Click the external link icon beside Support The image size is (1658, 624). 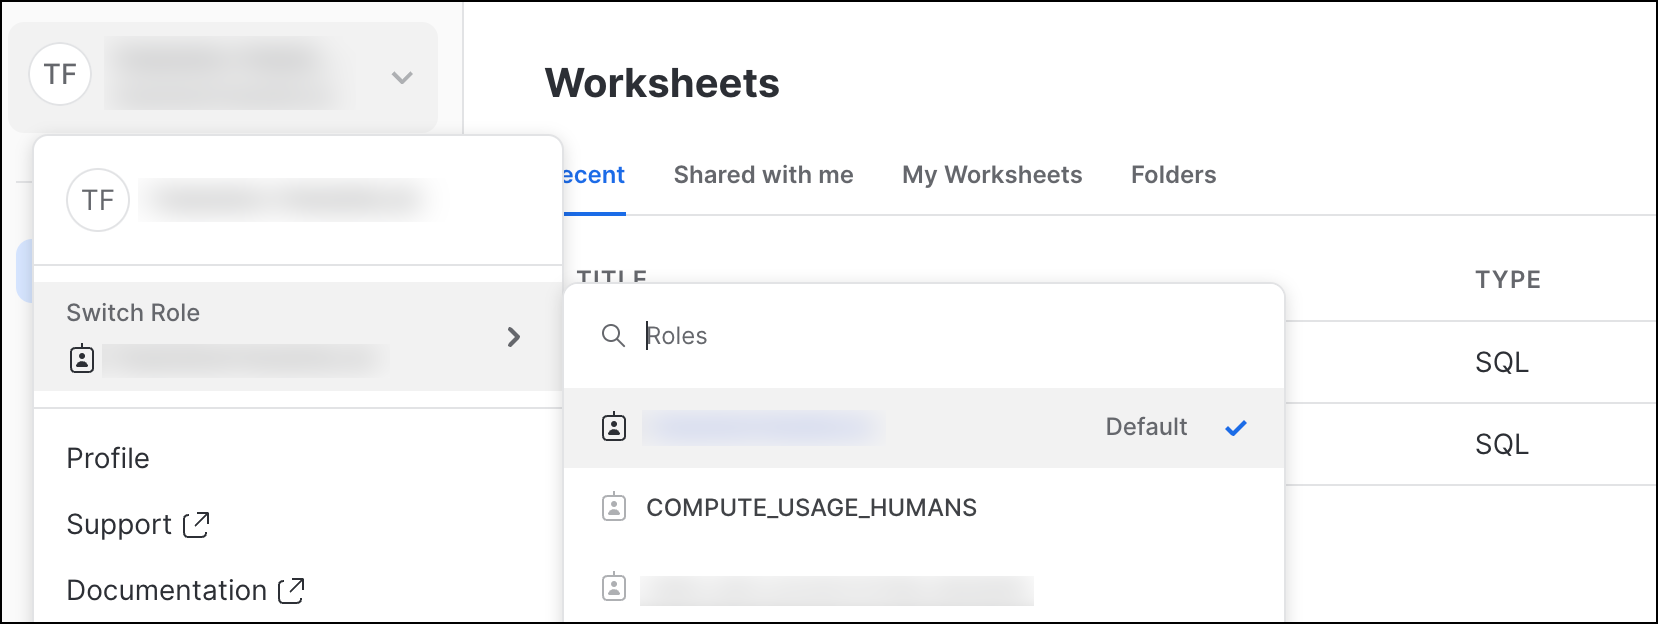(x=196, y=524)
